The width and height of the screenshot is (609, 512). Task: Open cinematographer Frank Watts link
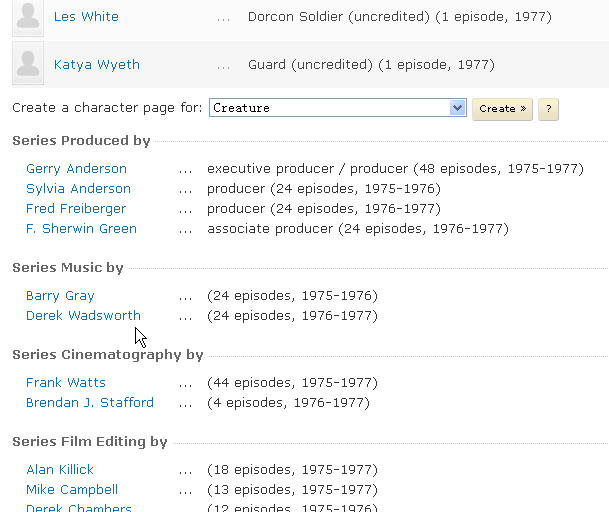tap(66, 383)
